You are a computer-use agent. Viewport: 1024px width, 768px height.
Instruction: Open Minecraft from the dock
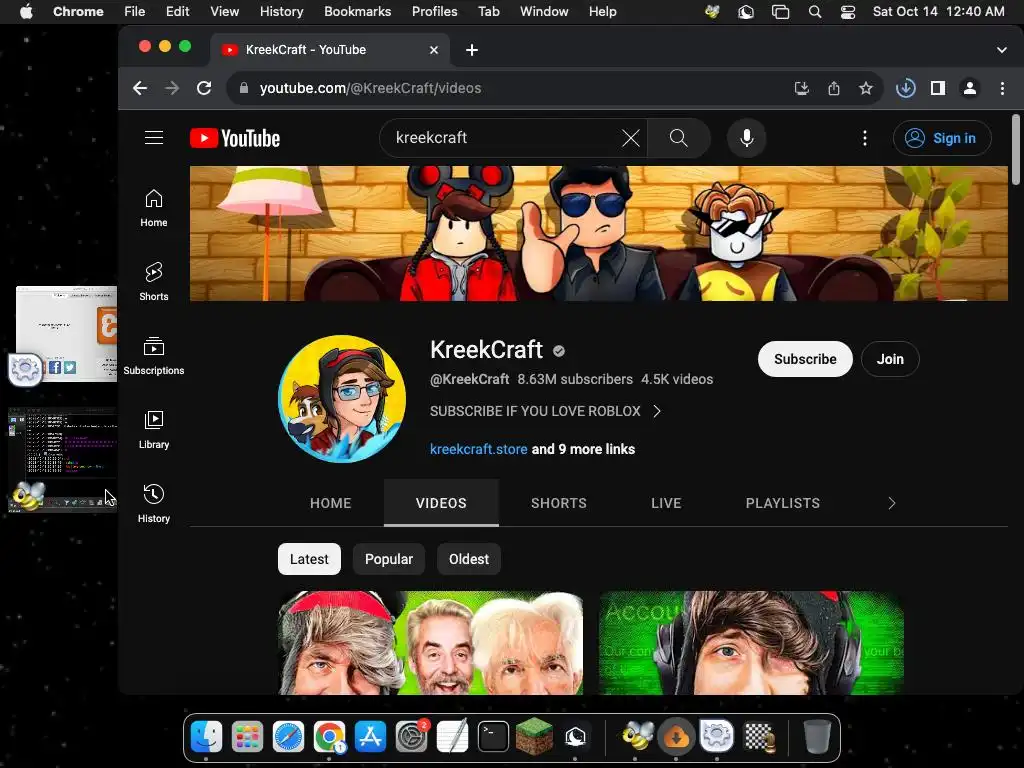click(534, 737)
